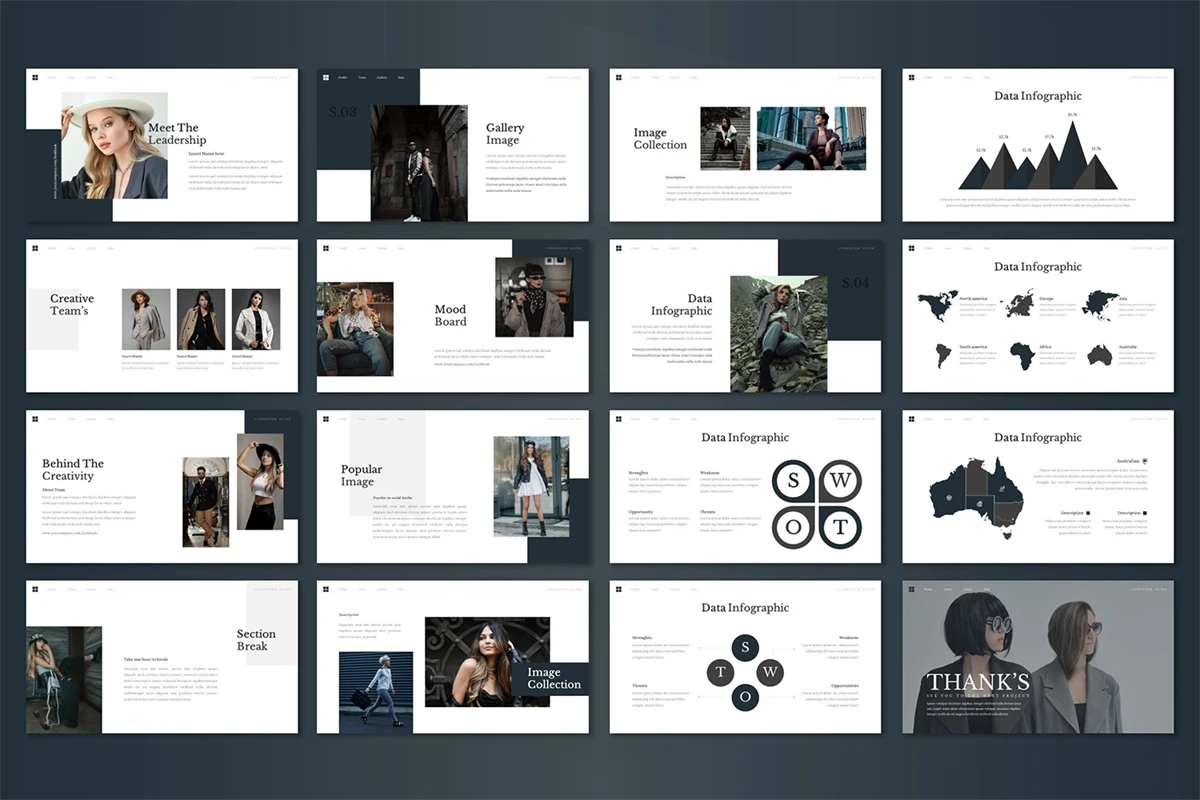Select the T circle in the diamond SWOT layout
Screen dimensions: 1200x800
718,671
